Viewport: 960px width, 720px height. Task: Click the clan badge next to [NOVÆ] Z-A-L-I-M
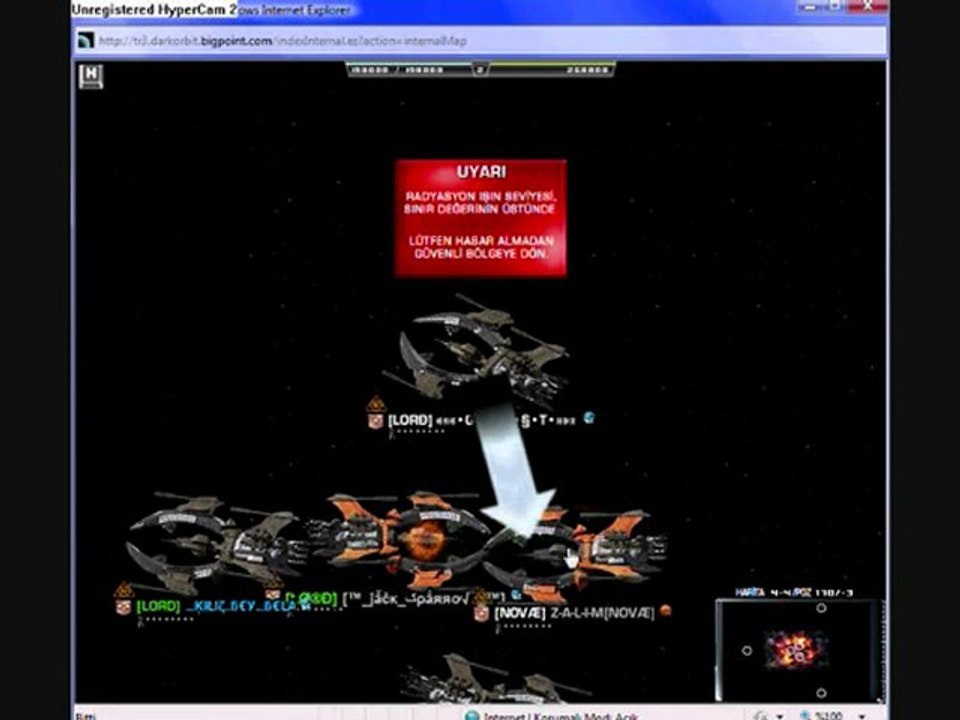pyautogui.click(x=481, y=613)
